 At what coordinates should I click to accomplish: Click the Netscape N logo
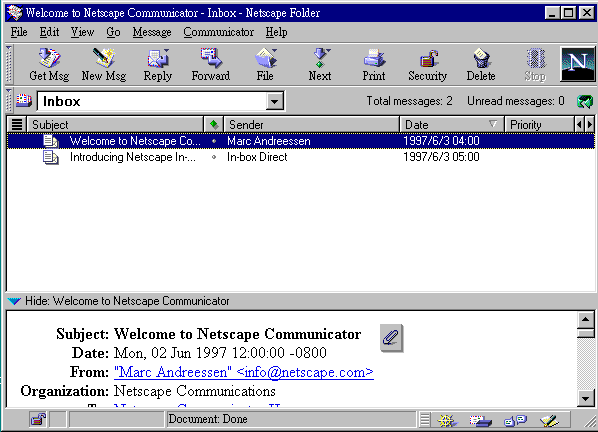click(577, 64)
